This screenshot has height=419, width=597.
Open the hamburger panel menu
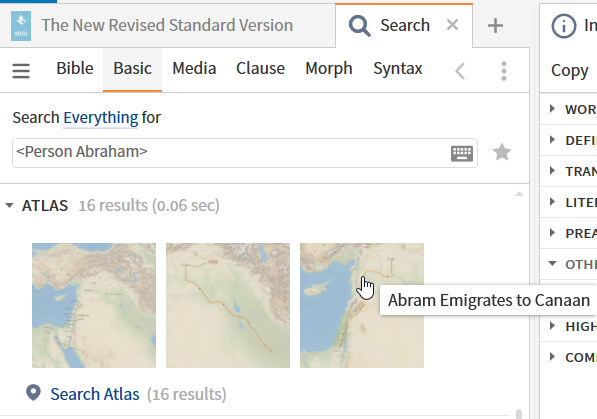pyautogui.click(x=21, y=71)
